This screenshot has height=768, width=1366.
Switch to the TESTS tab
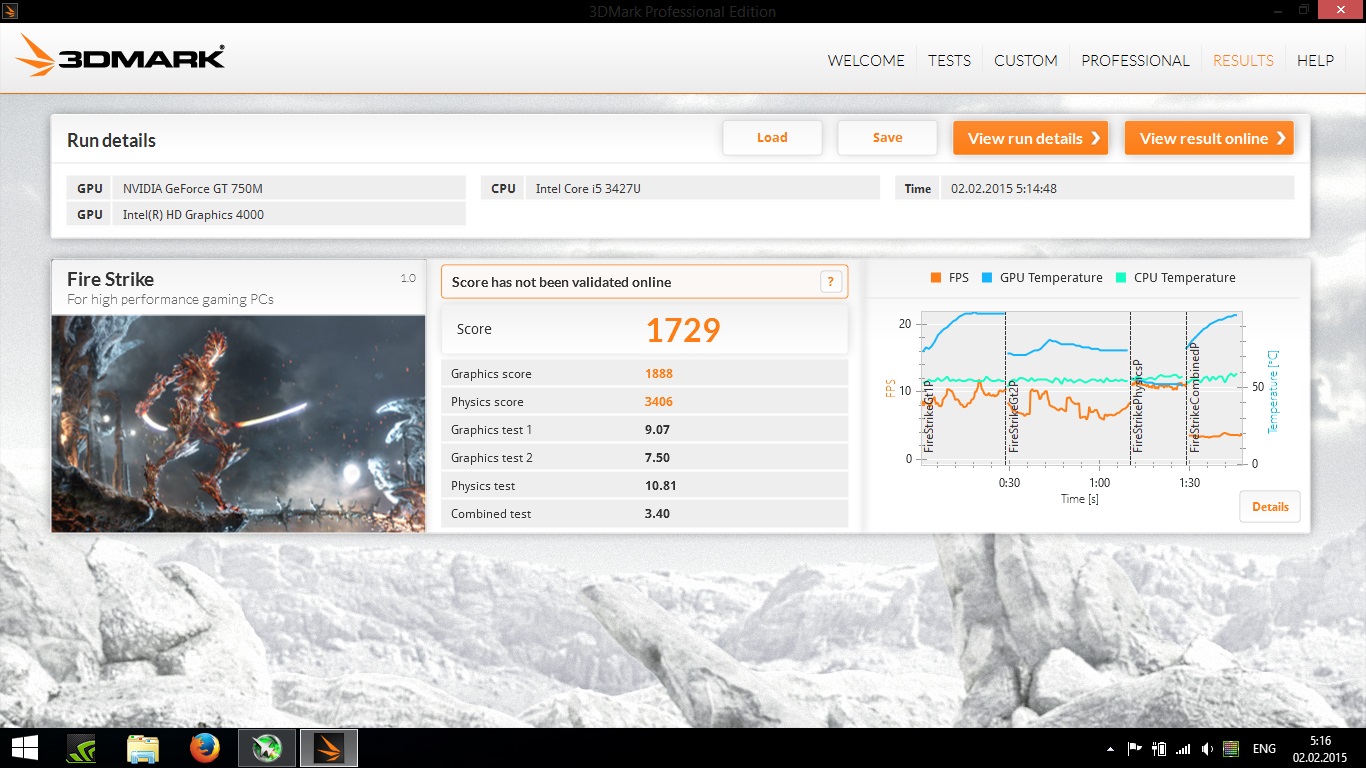tap(949, 60)
